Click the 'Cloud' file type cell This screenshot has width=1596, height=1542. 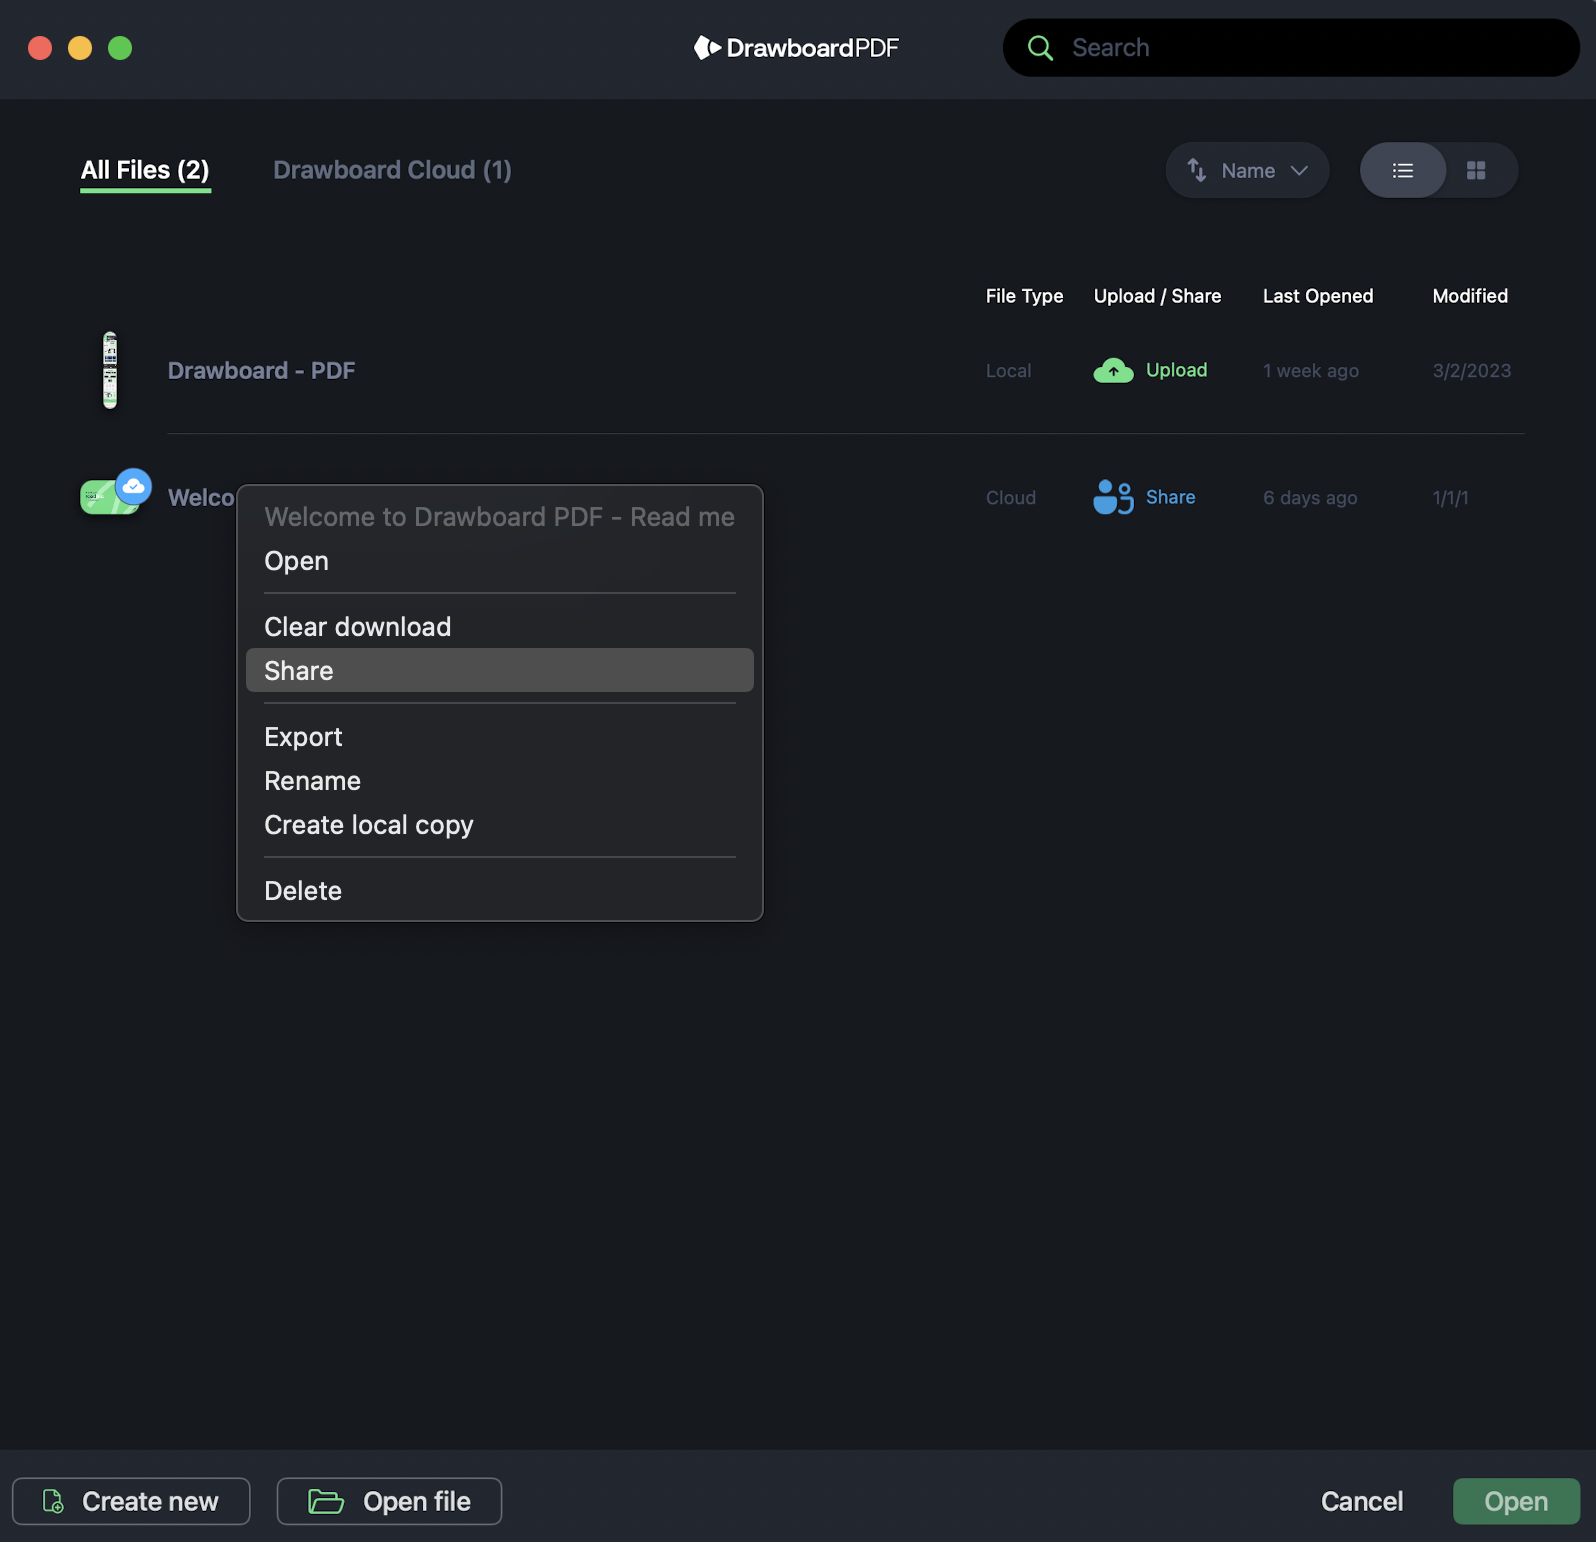(x=1010, y=497)
